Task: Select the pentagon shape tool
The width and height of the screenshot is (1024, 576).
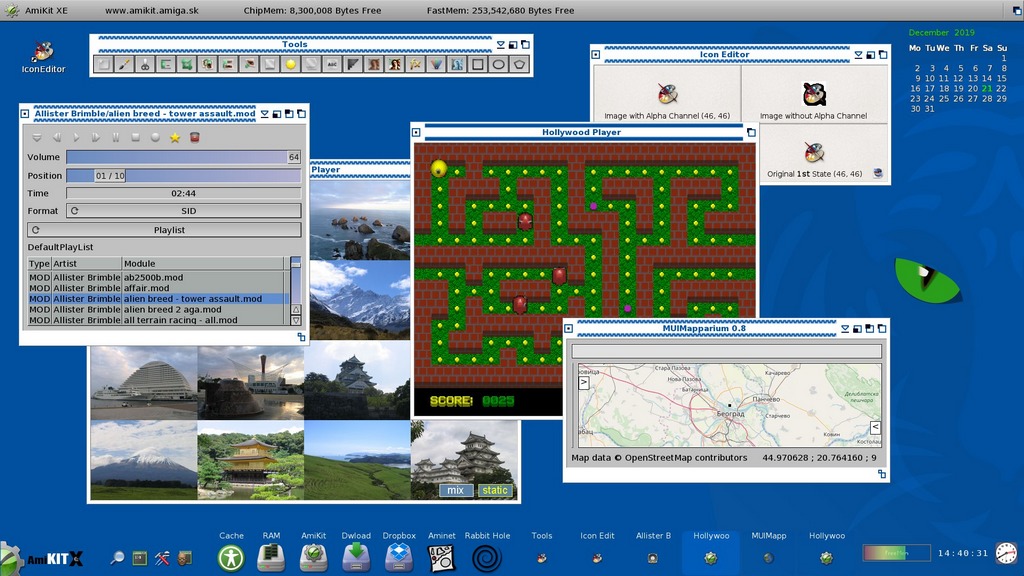Action: point(519,64)
